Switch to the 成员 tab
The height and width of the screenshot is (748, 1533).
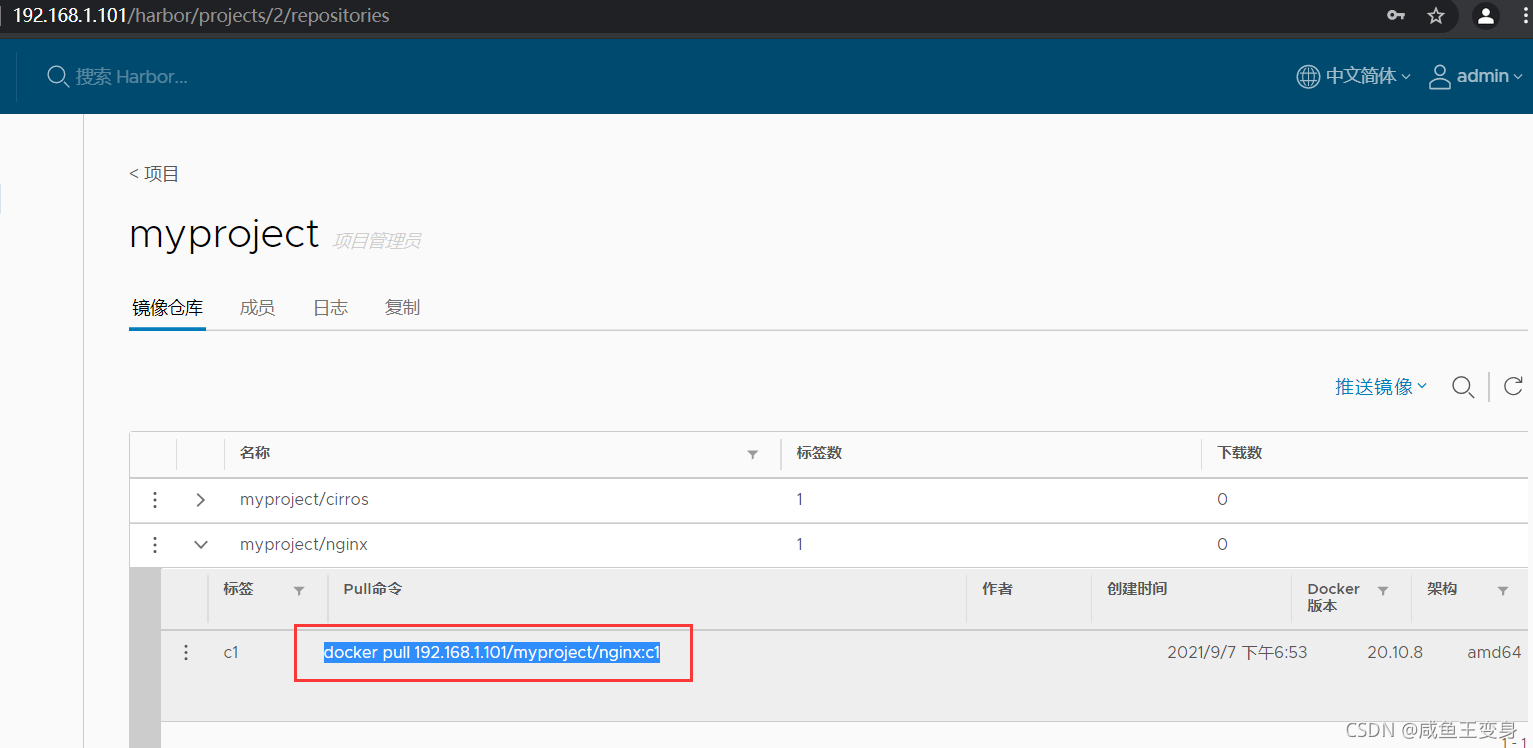click(257, 308)
